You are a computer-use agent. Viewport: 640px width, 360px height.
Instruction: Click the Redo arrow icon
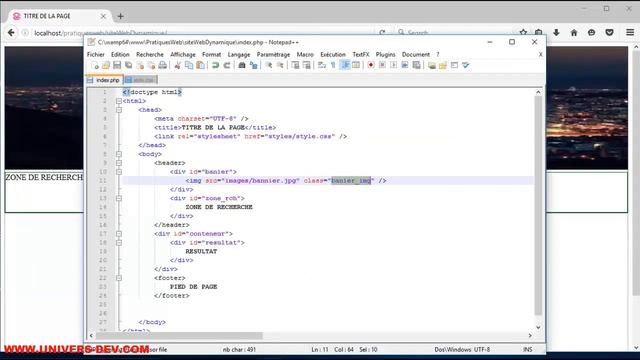[x=227, y=65]
